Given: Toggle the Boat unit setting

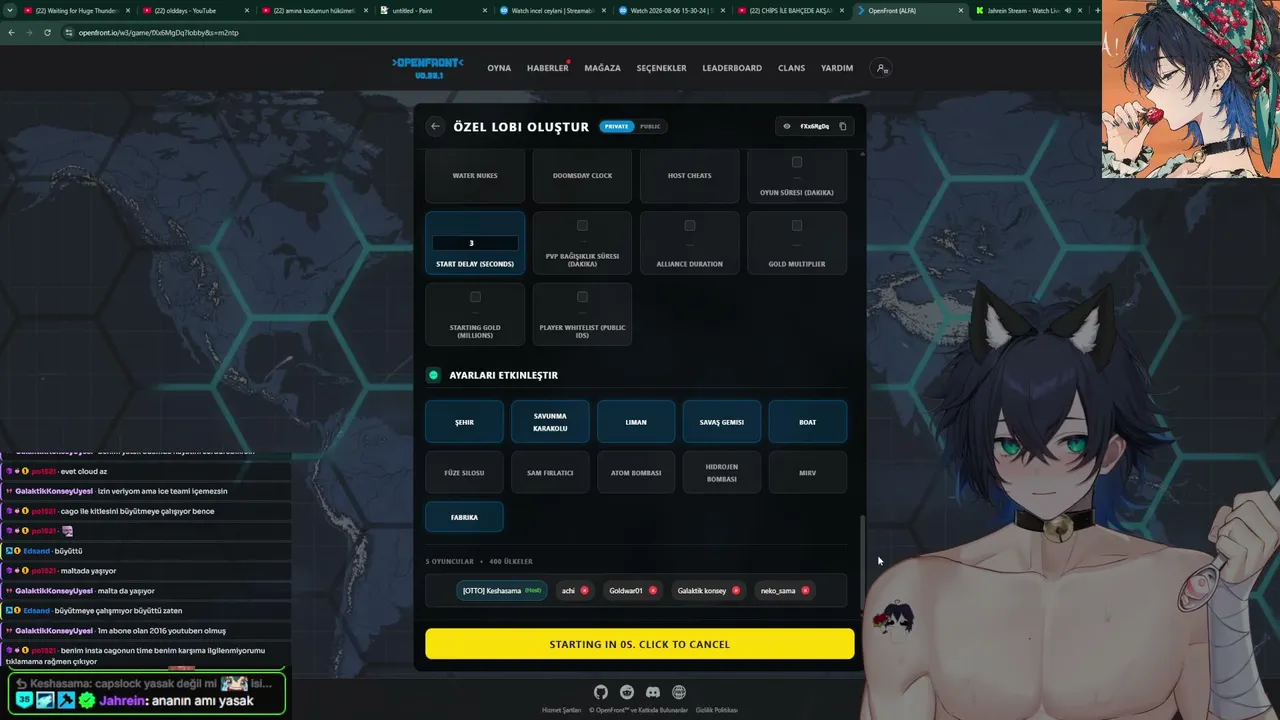Looking at the screenshot, I should click(808, 422).
